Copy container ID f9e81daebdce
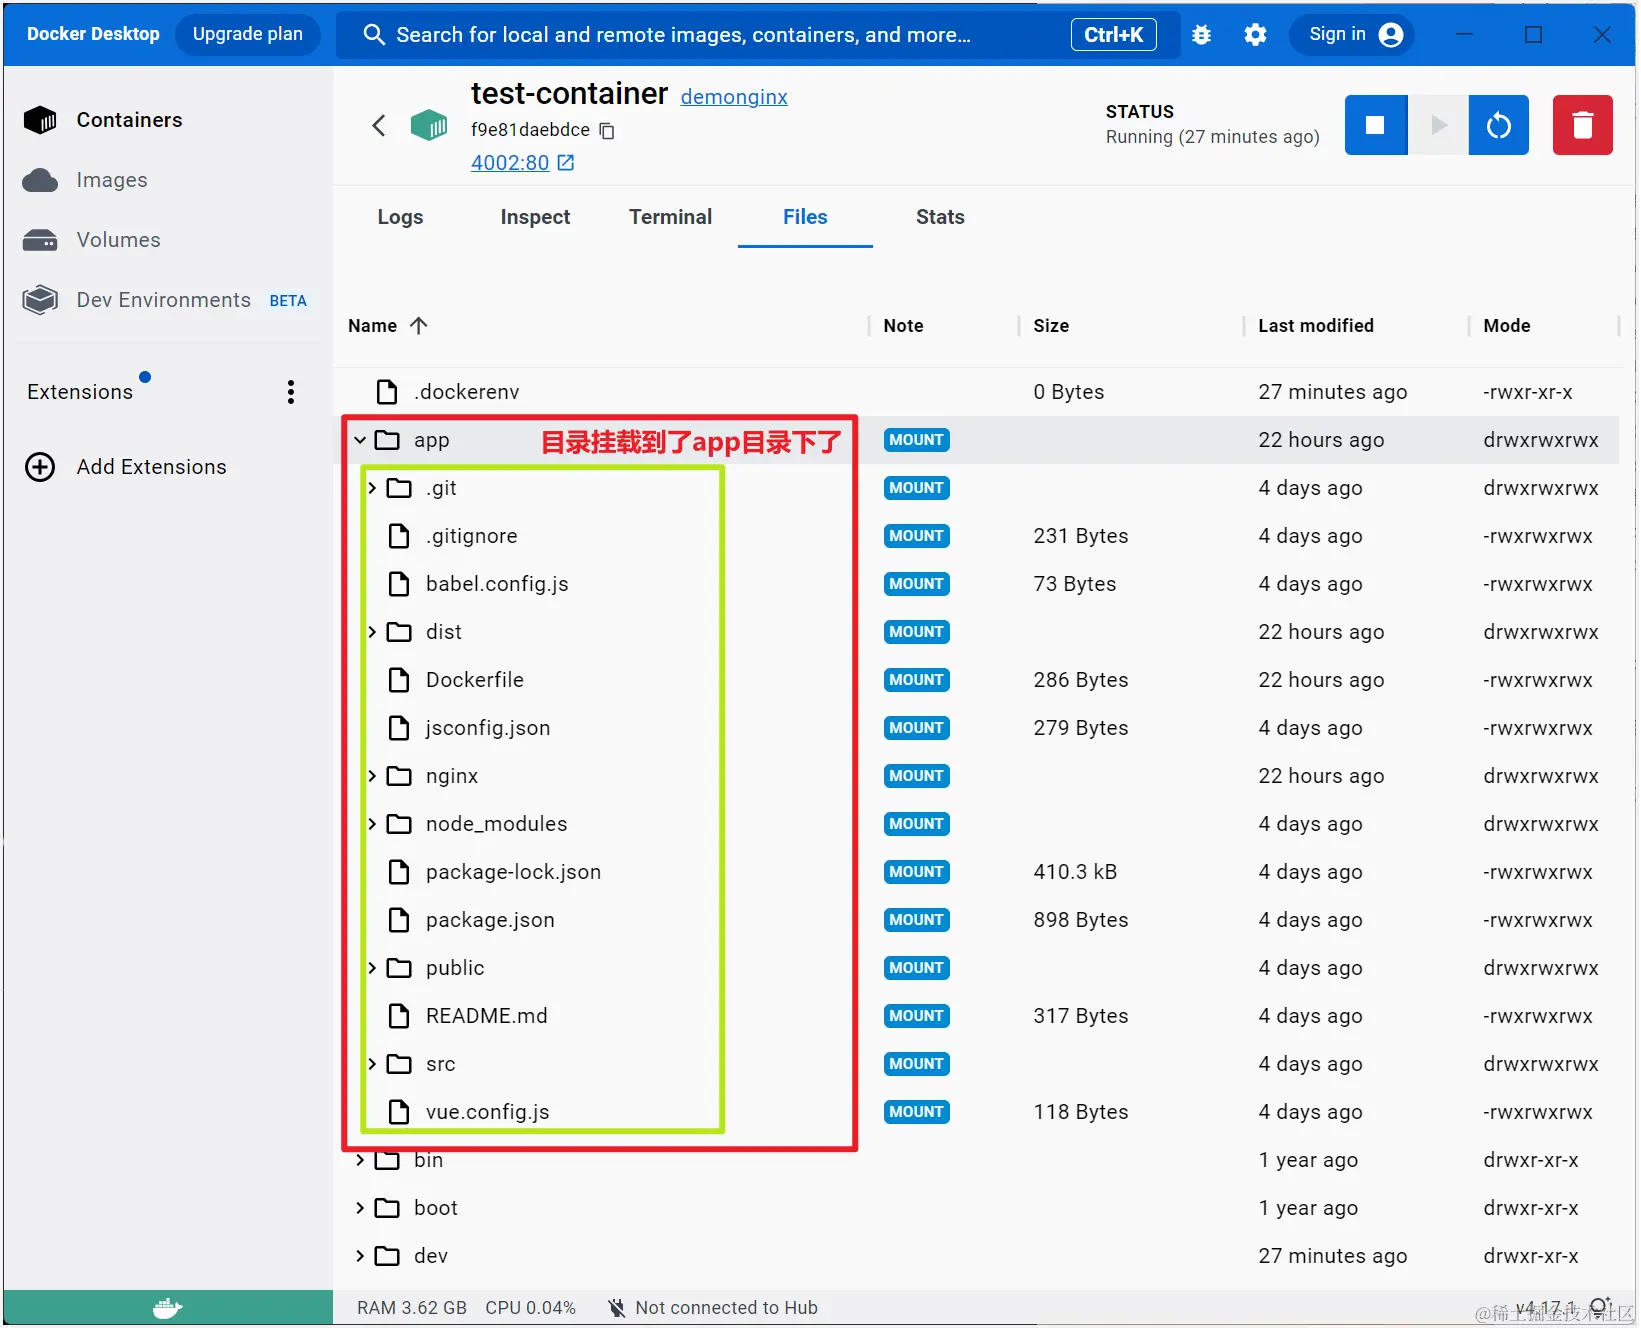The image size is (1641, 1330). [x=607, y=131]
